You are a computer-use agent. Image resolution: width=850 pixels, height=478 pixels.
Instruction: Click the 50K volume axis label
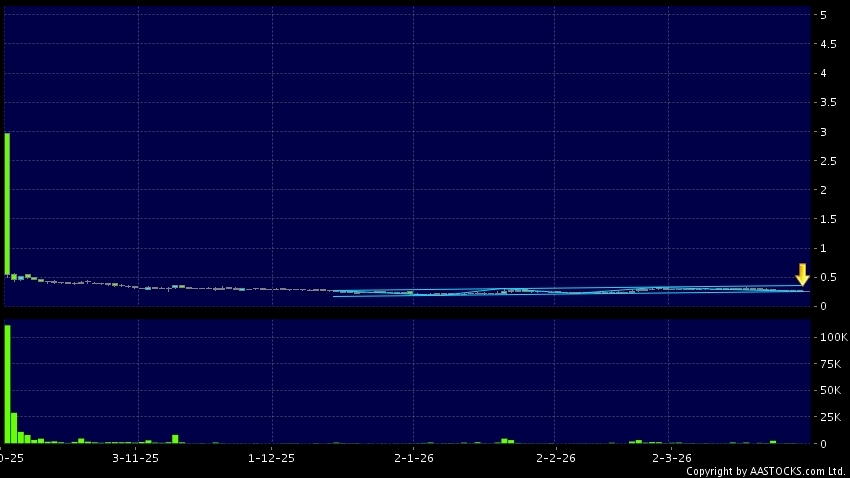coord(830,390)
